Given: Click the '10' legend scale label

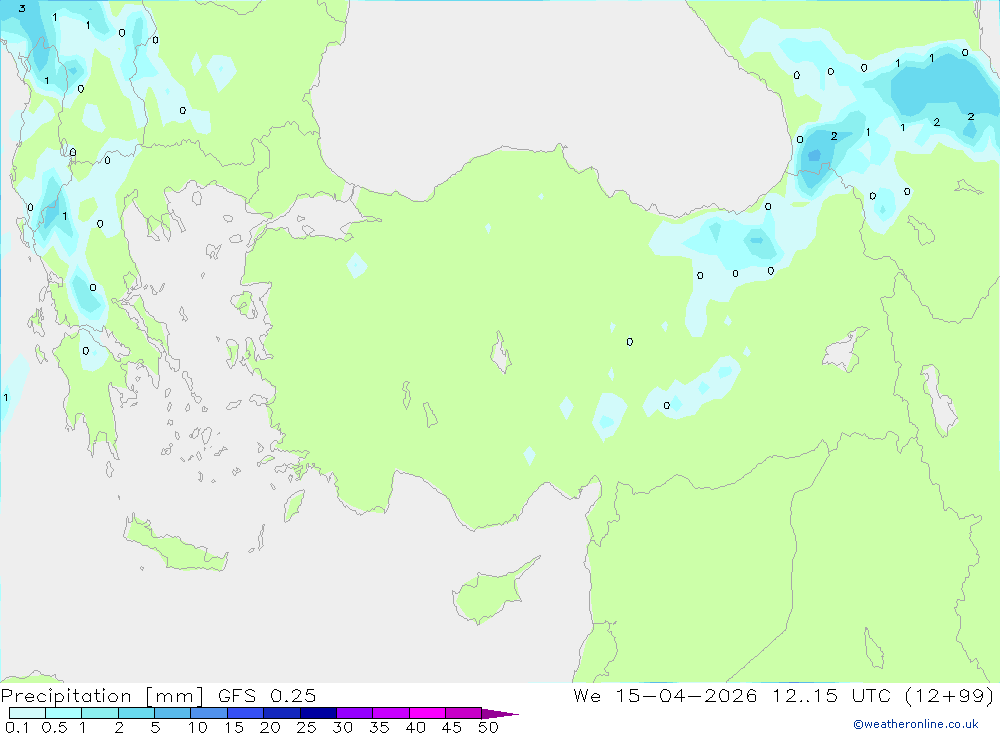Looking at the screenshot, I should pos(198,727).
